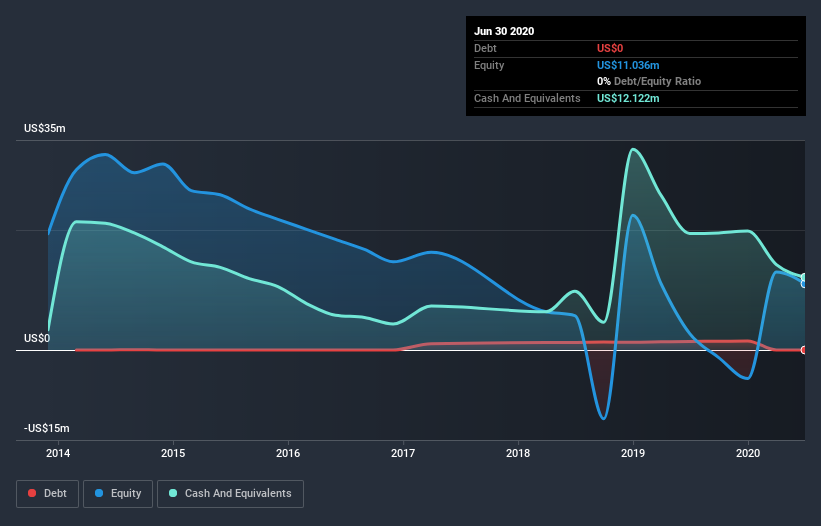Select the 2016 x-axis label
Screen dimensions: 821x526
point(288,453)
